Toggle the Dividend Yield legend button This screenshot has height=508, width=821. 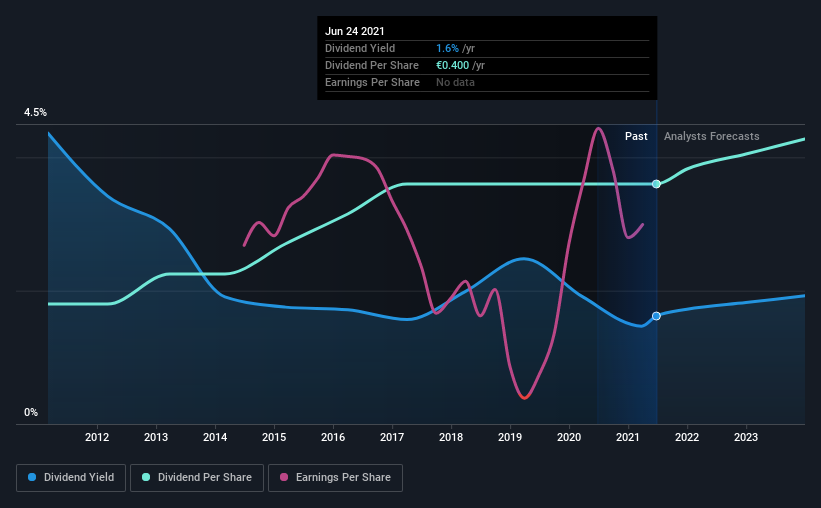[71, 478]
